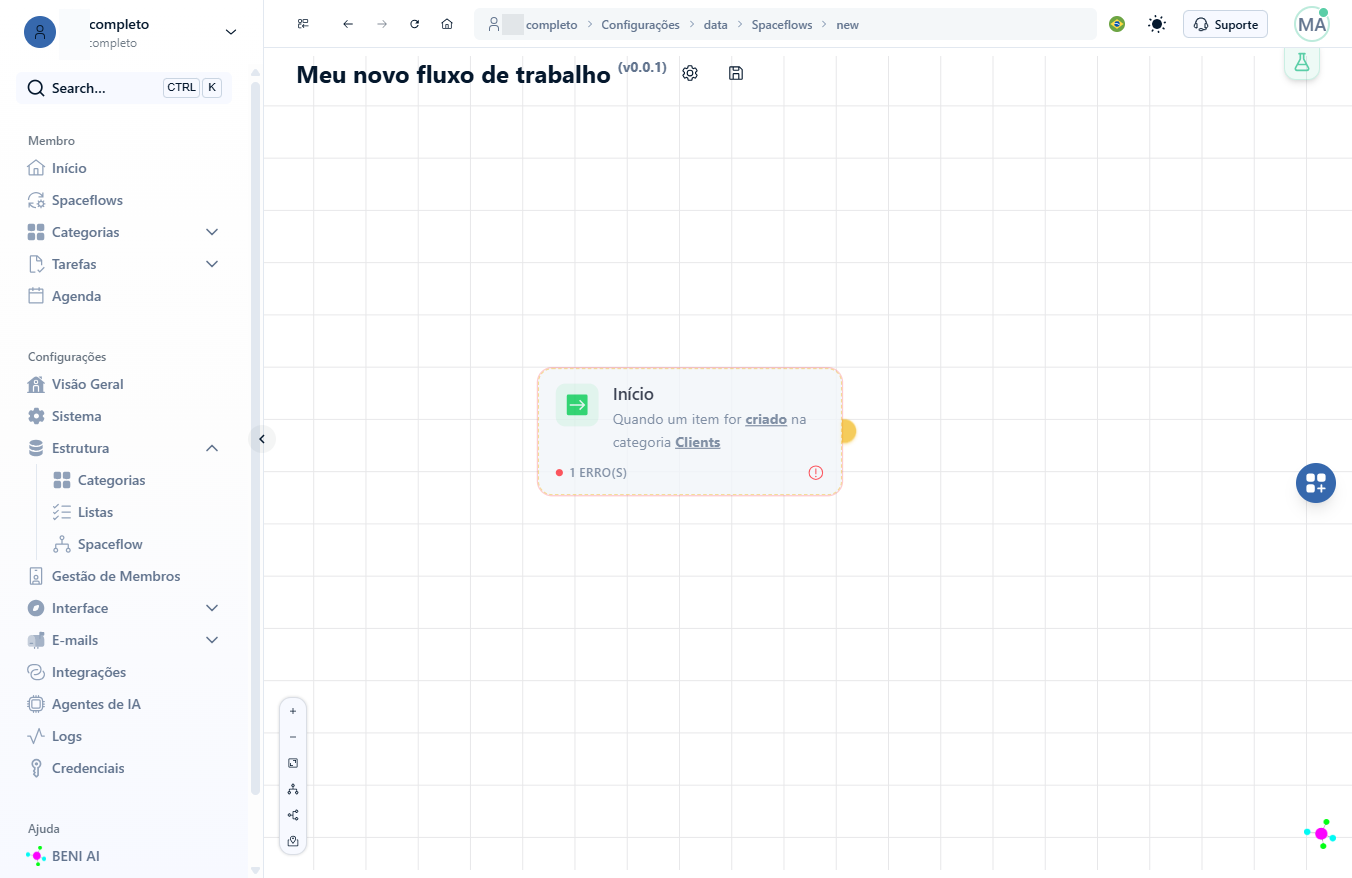Screen dimensions: 1352x878
Task: Zoom in on the canvas with plus
Action: pyautogui.click(x=293, y=711)
